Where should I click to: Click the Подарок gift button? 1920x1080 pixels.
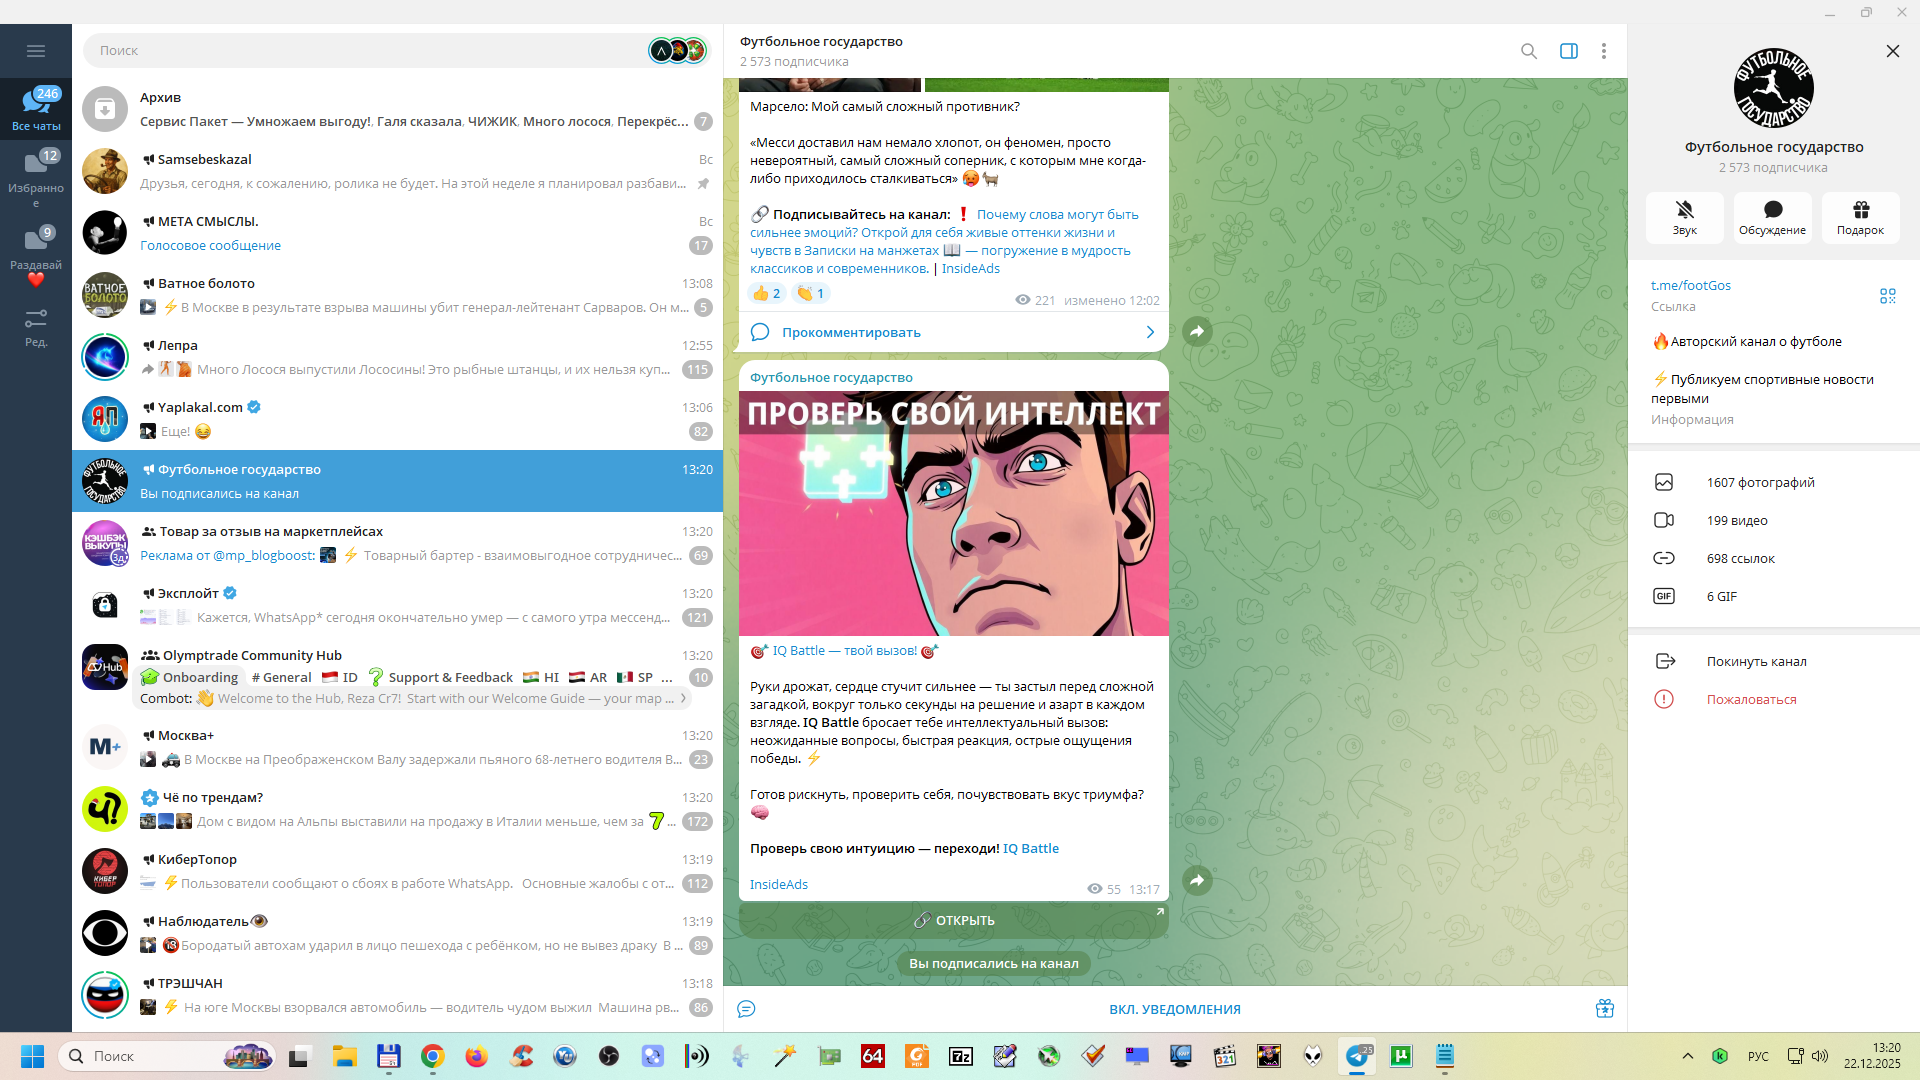(1860, 217)
